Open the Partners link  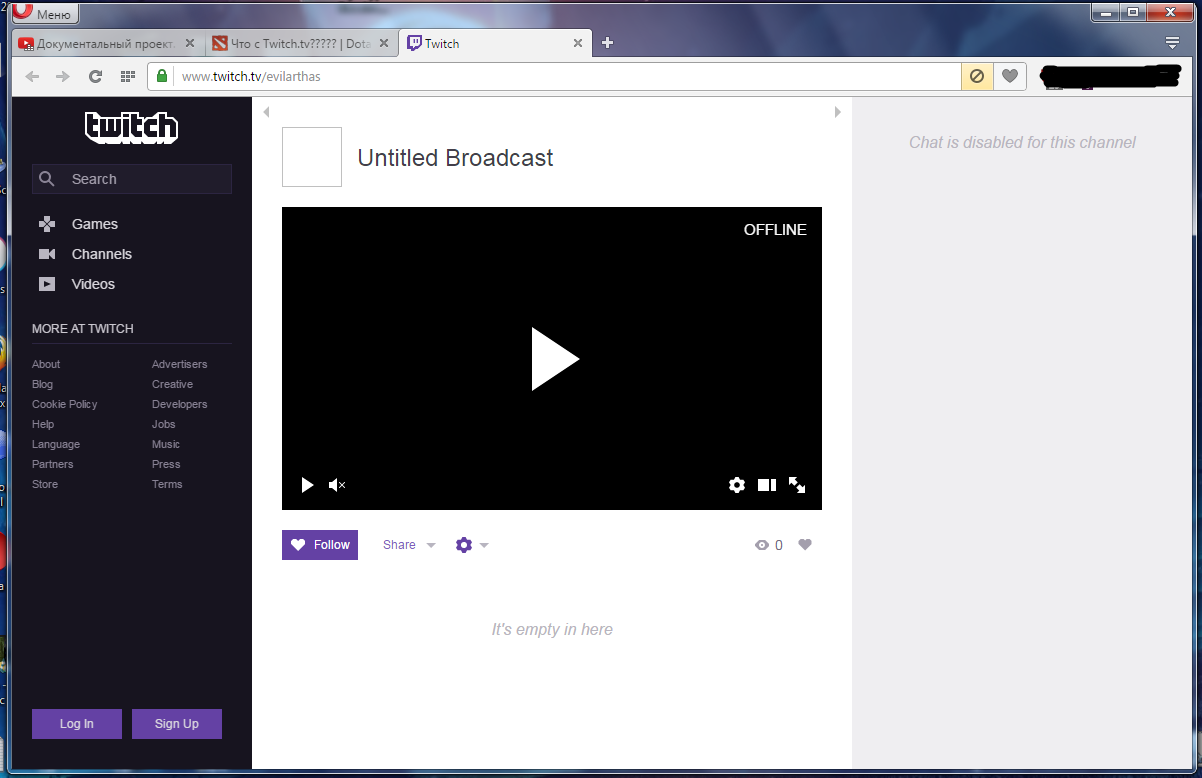(x=53, y=464)
